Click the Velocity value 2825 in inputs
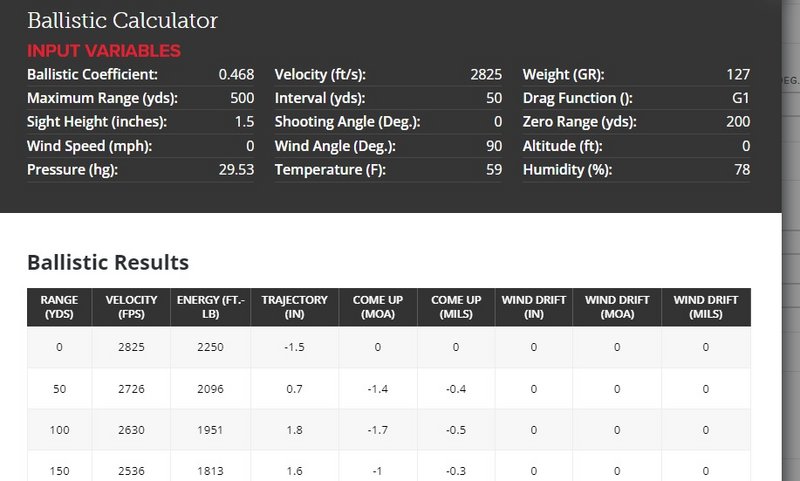The width and height of the screenshot is (800, 481). pos(486,74)
